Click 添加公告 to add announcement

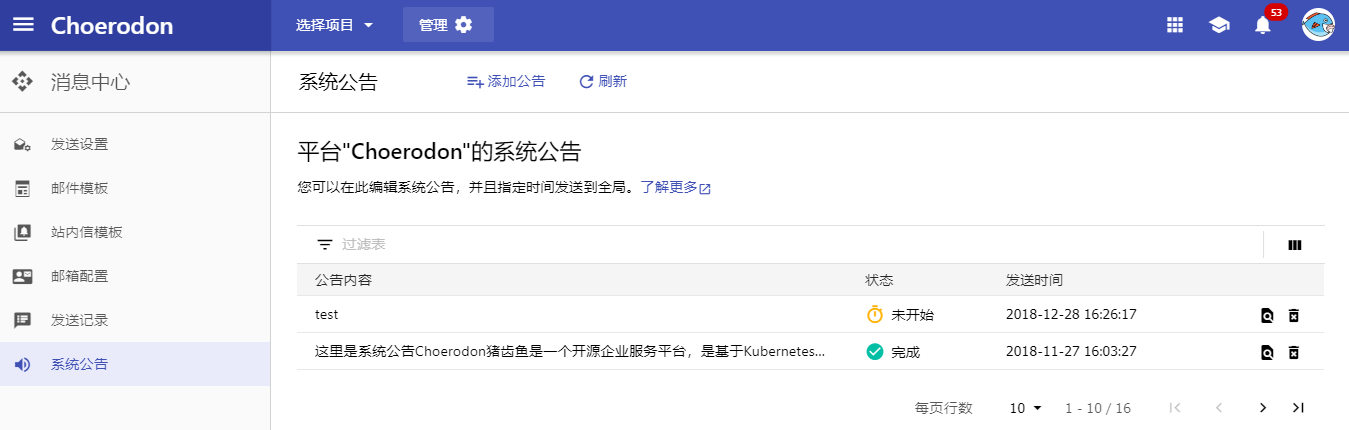click(506, 82)
